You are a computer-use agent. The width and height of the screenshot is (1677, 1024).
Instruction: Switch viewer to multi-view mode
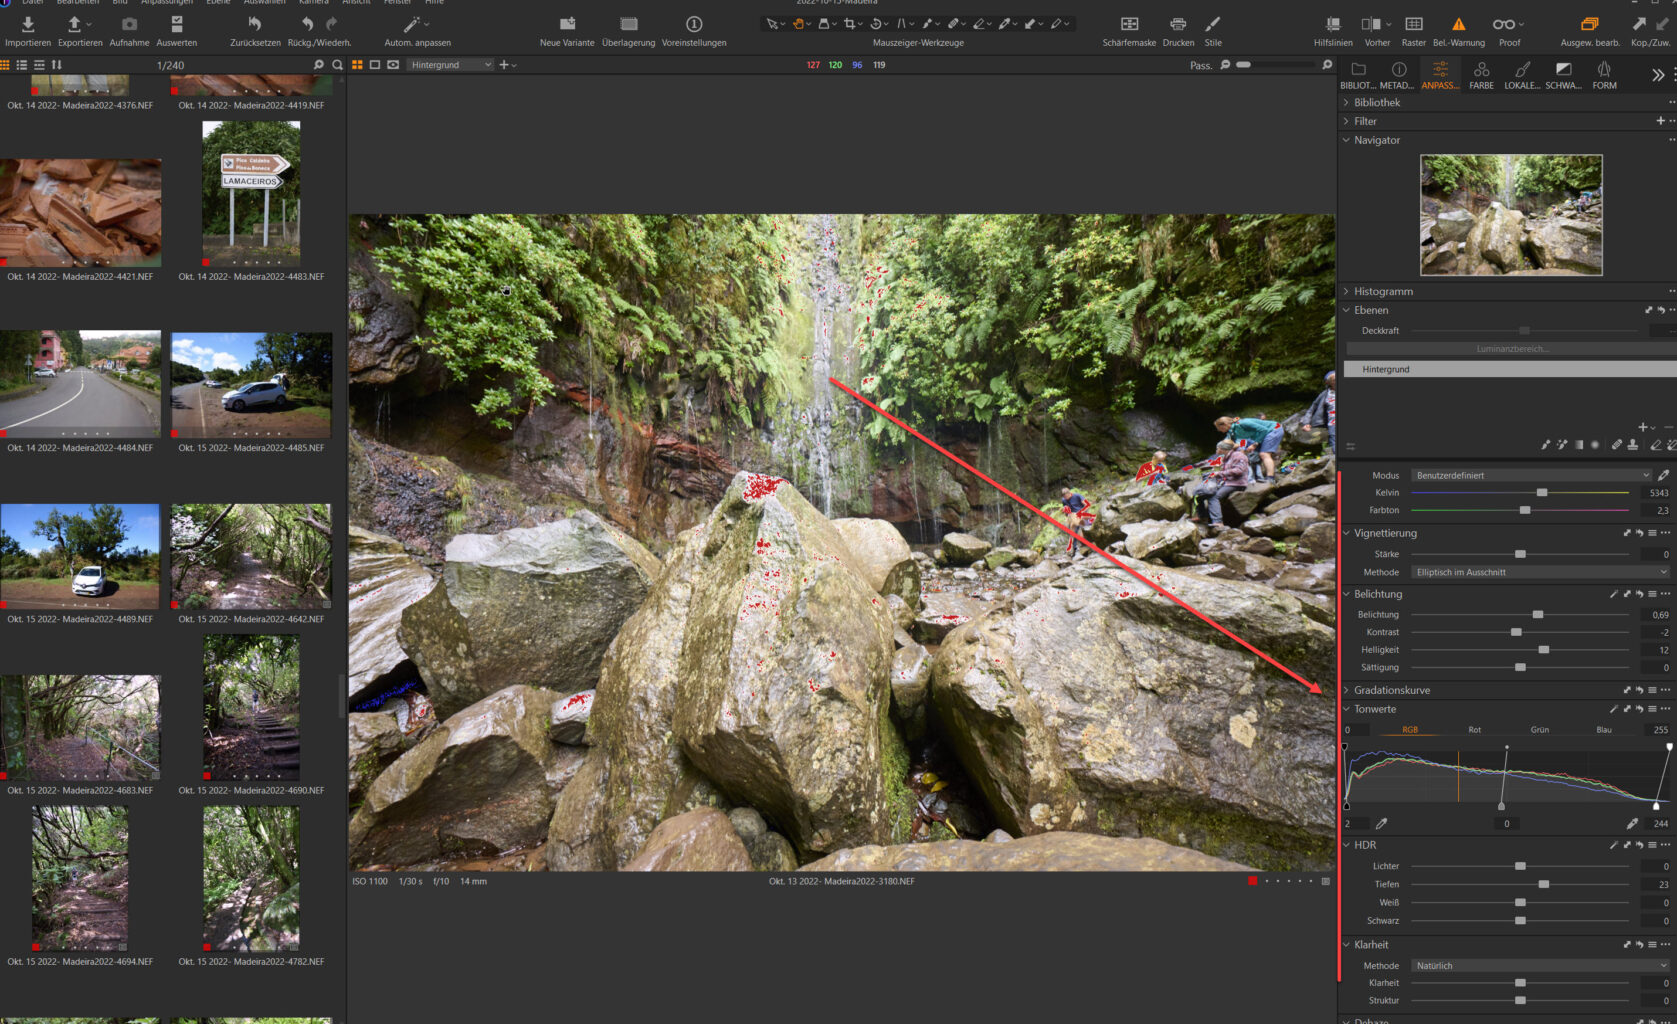click(357, 65)
